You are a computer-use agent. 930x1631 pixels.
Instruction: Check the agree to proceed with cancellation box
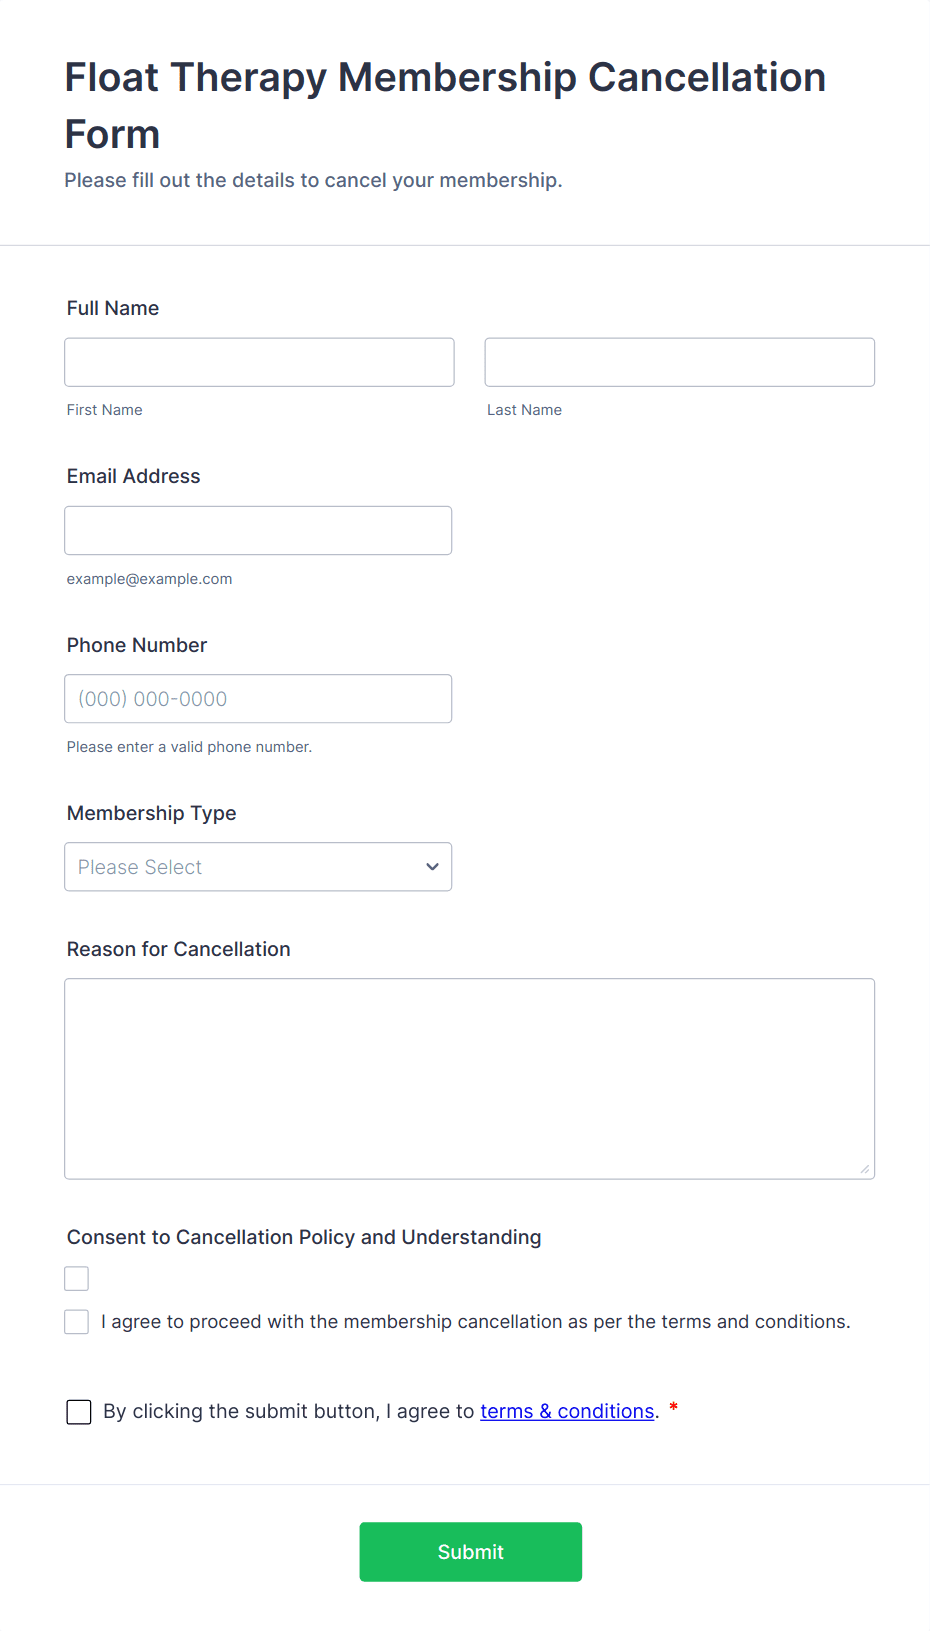tap(77, 1322)
